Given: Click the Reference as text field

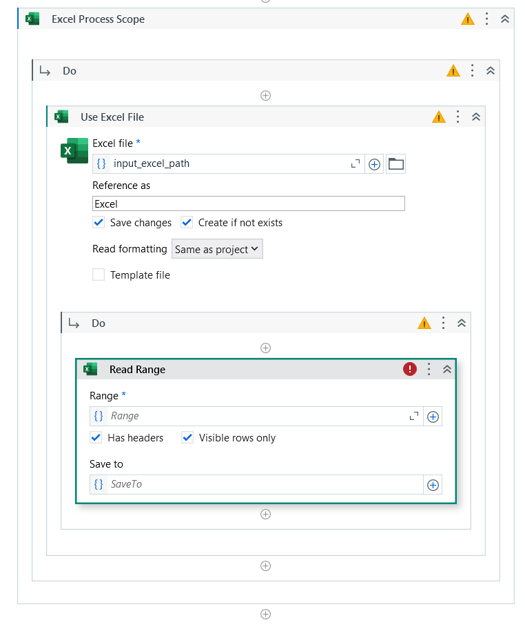Looking at the screenshot, I should point(248,204).
